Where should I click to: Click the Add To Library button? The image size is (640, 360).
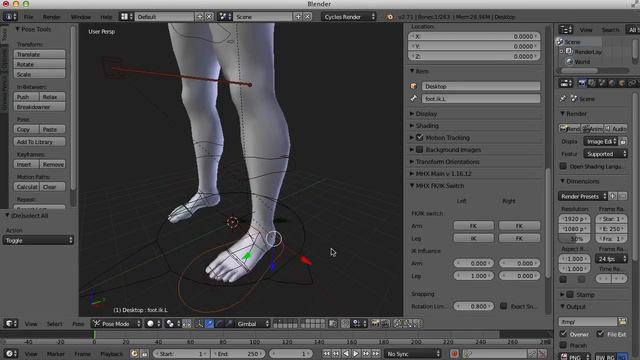(x=39, y=142)
